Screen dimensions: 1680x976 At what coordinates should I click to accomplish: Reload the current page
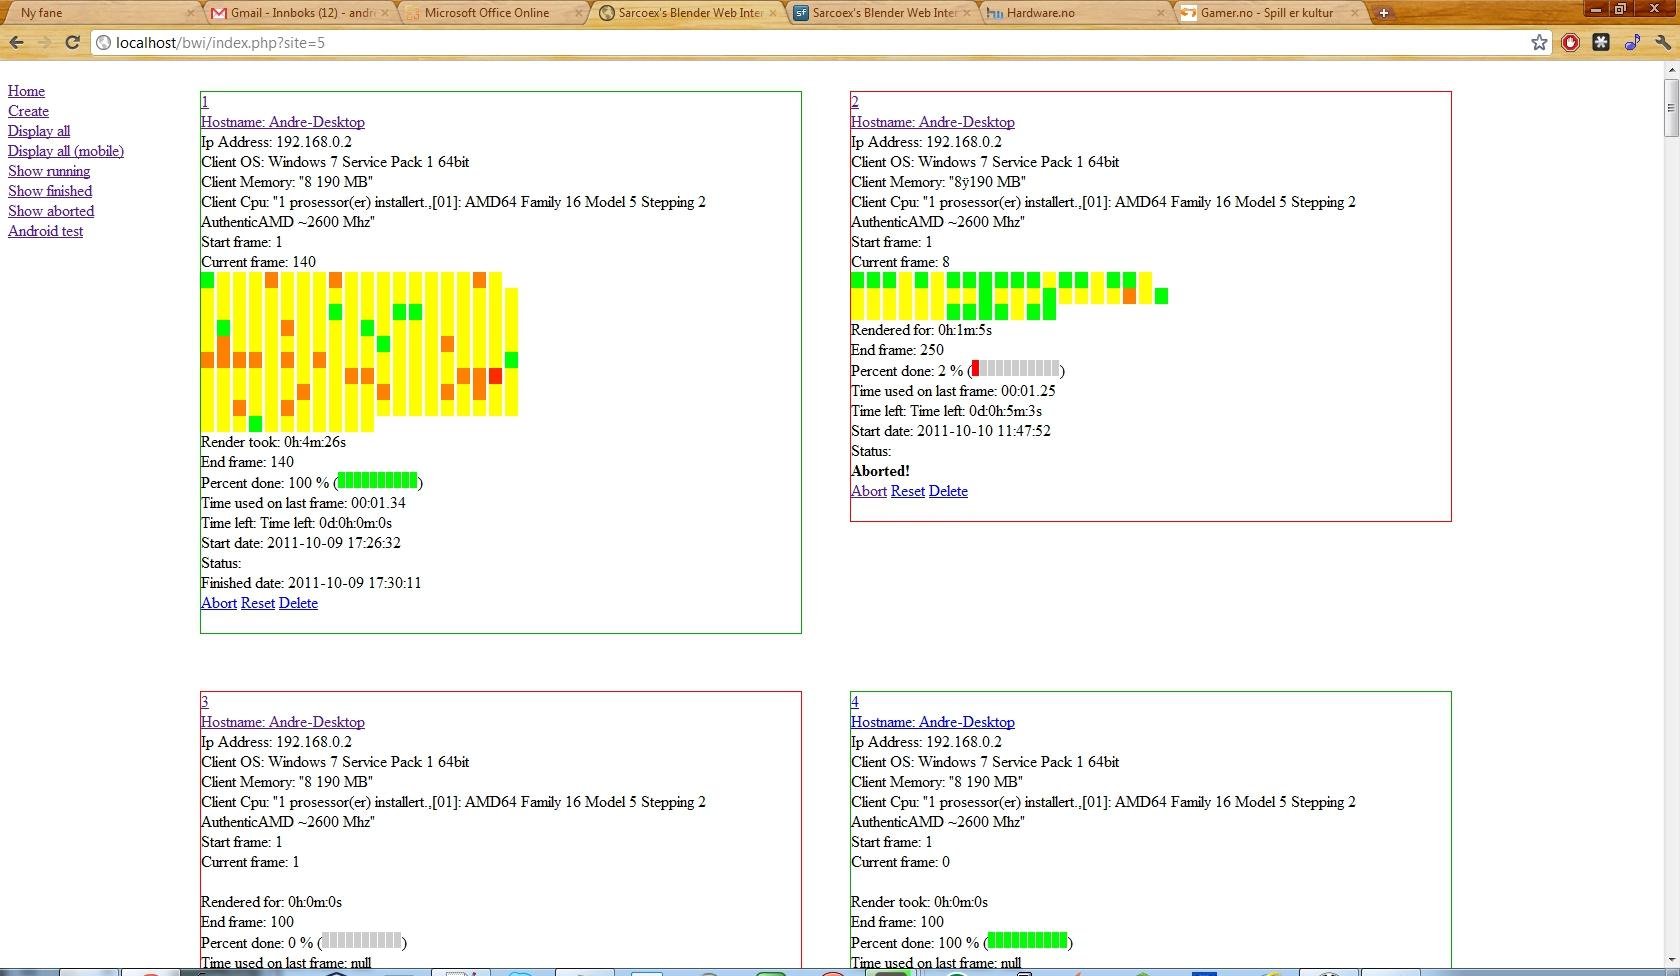click(71, 42)
